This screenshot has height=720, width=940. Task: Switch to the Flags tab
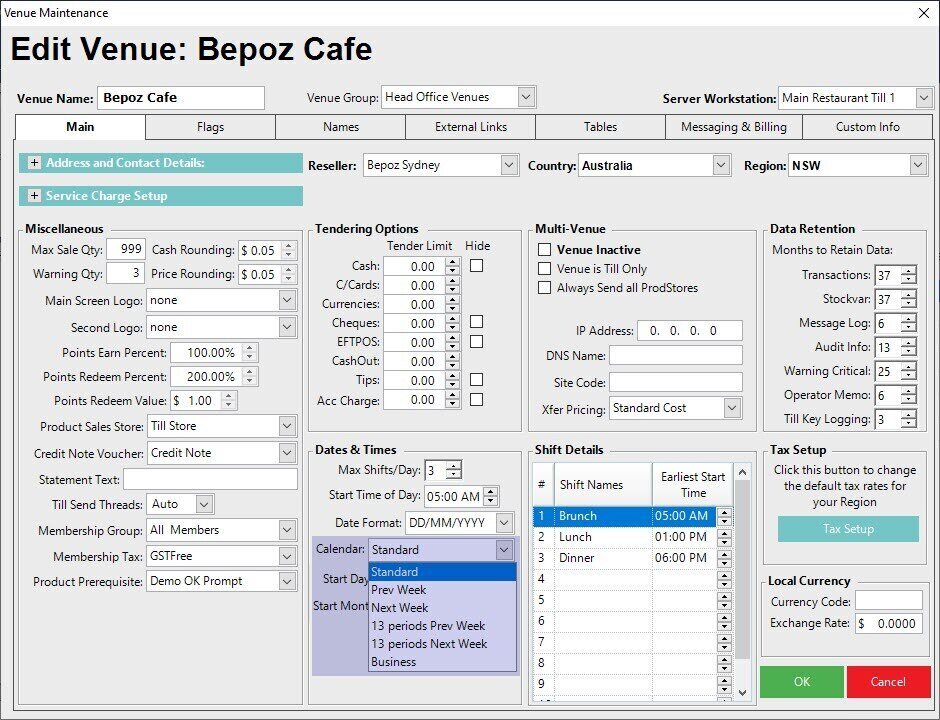pos(210,127)
